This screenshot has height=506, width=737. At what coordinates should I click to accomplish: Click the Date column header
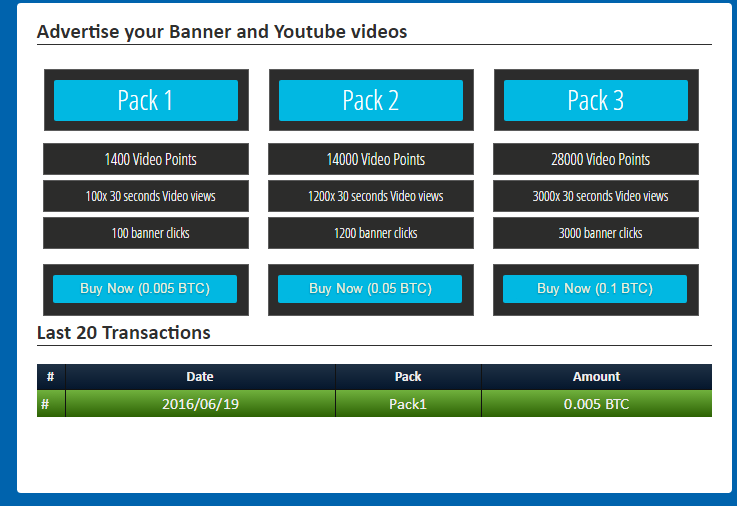pyautogui.click(x=200, y=376)
